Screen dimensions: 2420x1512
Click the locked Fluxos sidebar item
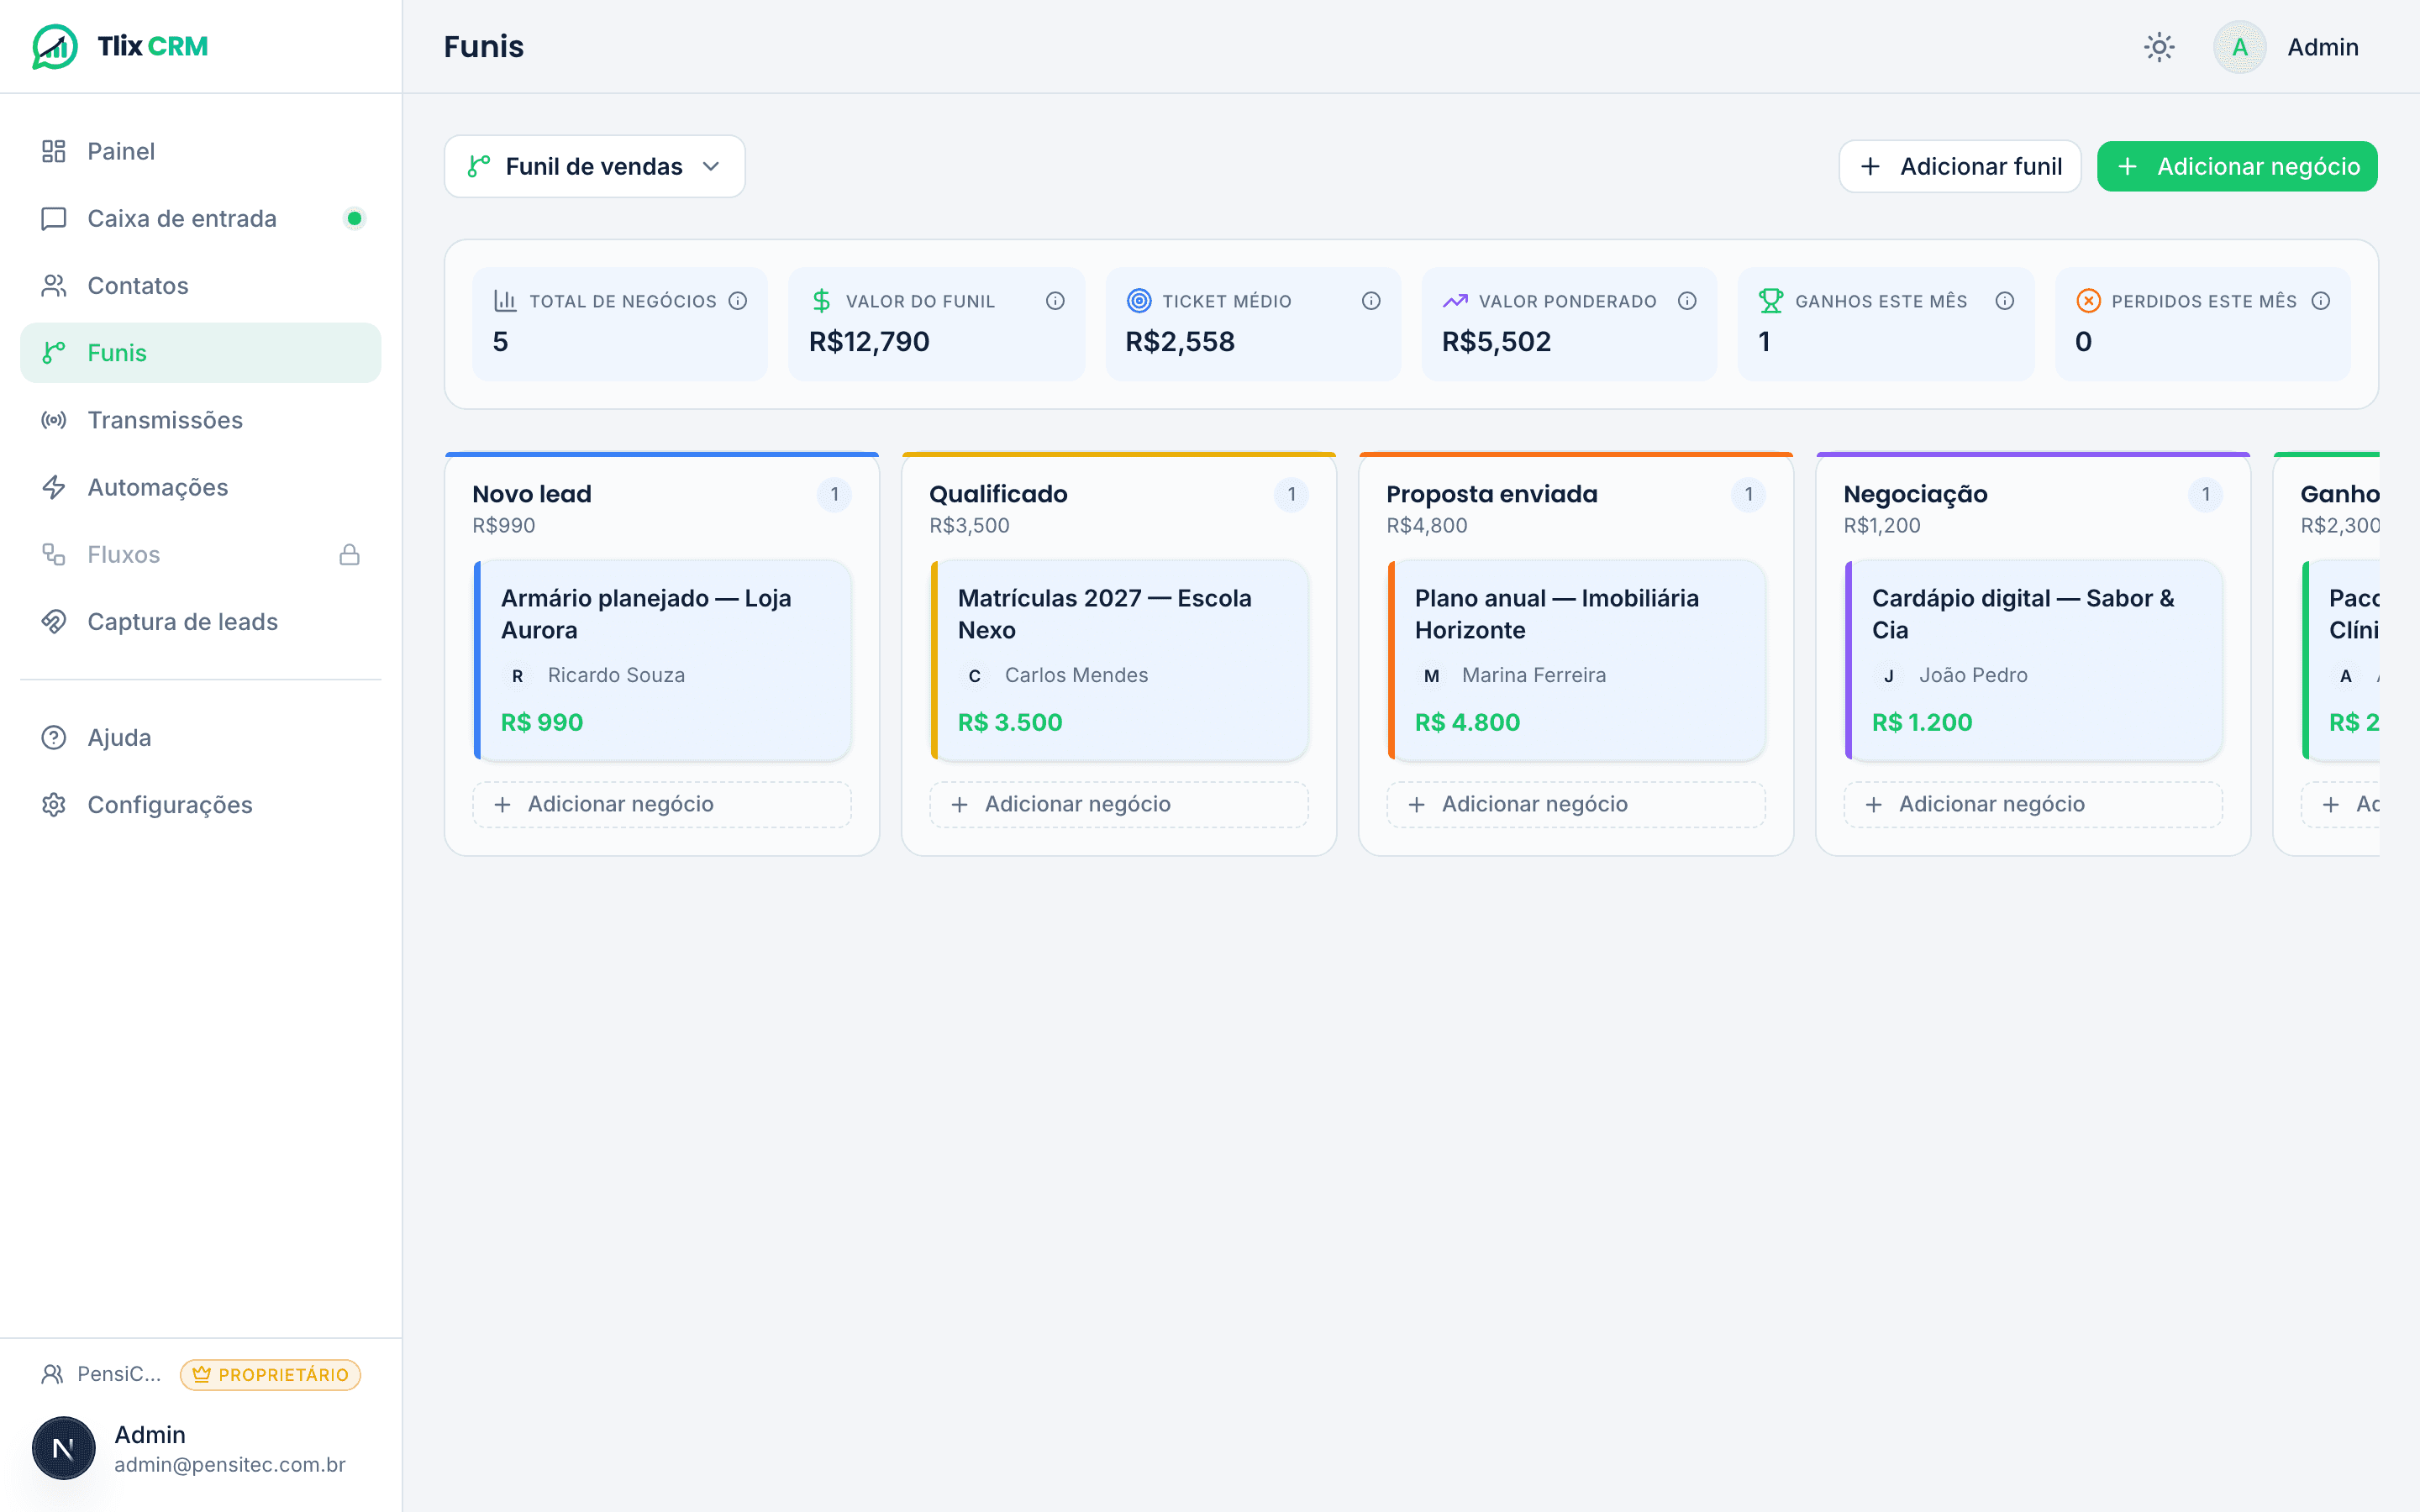point(200,554)
